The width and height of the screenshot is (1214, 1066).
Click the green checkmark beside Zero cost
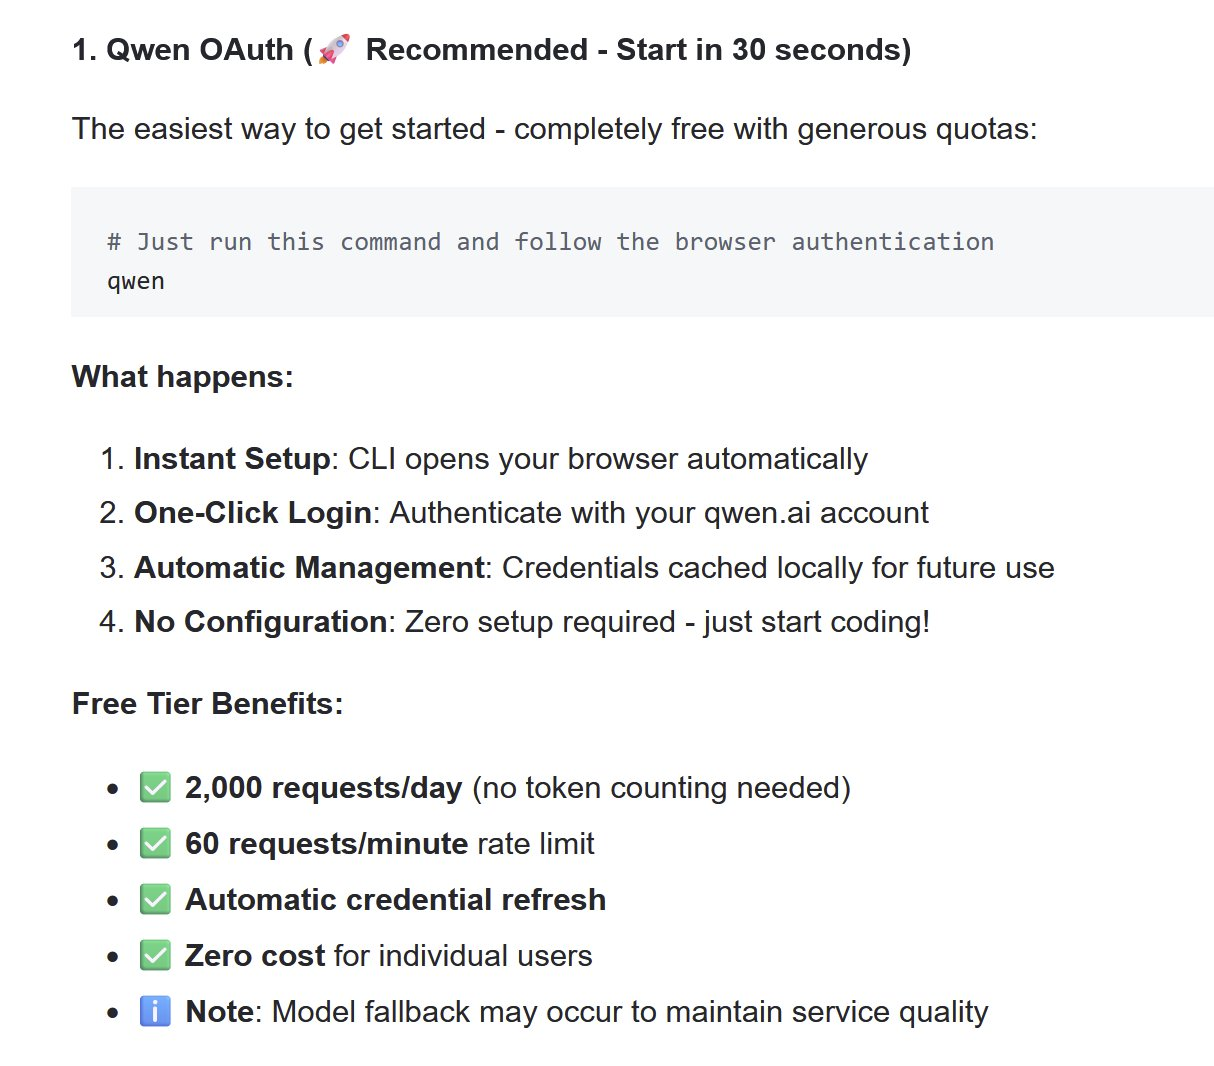(155, 956)
